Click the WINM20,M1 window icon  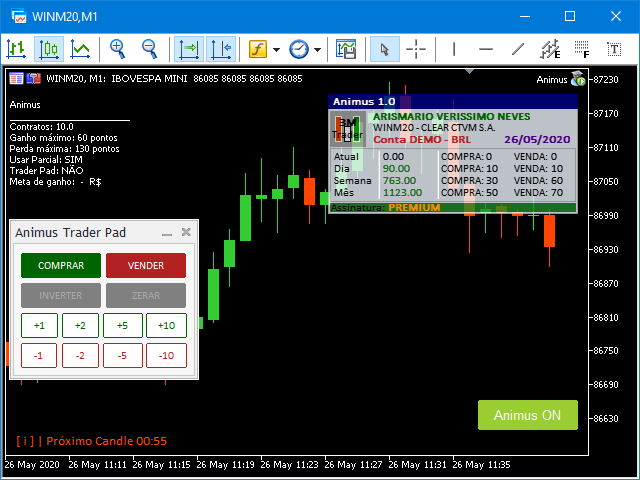pyautogui.click(x=18, y=16)
